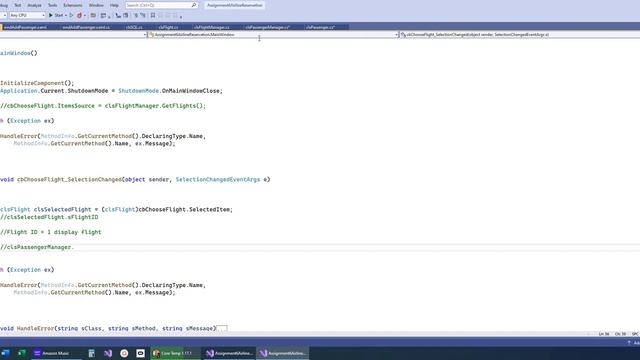Click the phone-shaped toolbar icon left of the bookmark
Viewport: 640px width, 360px height.
[x=118, y=15]
